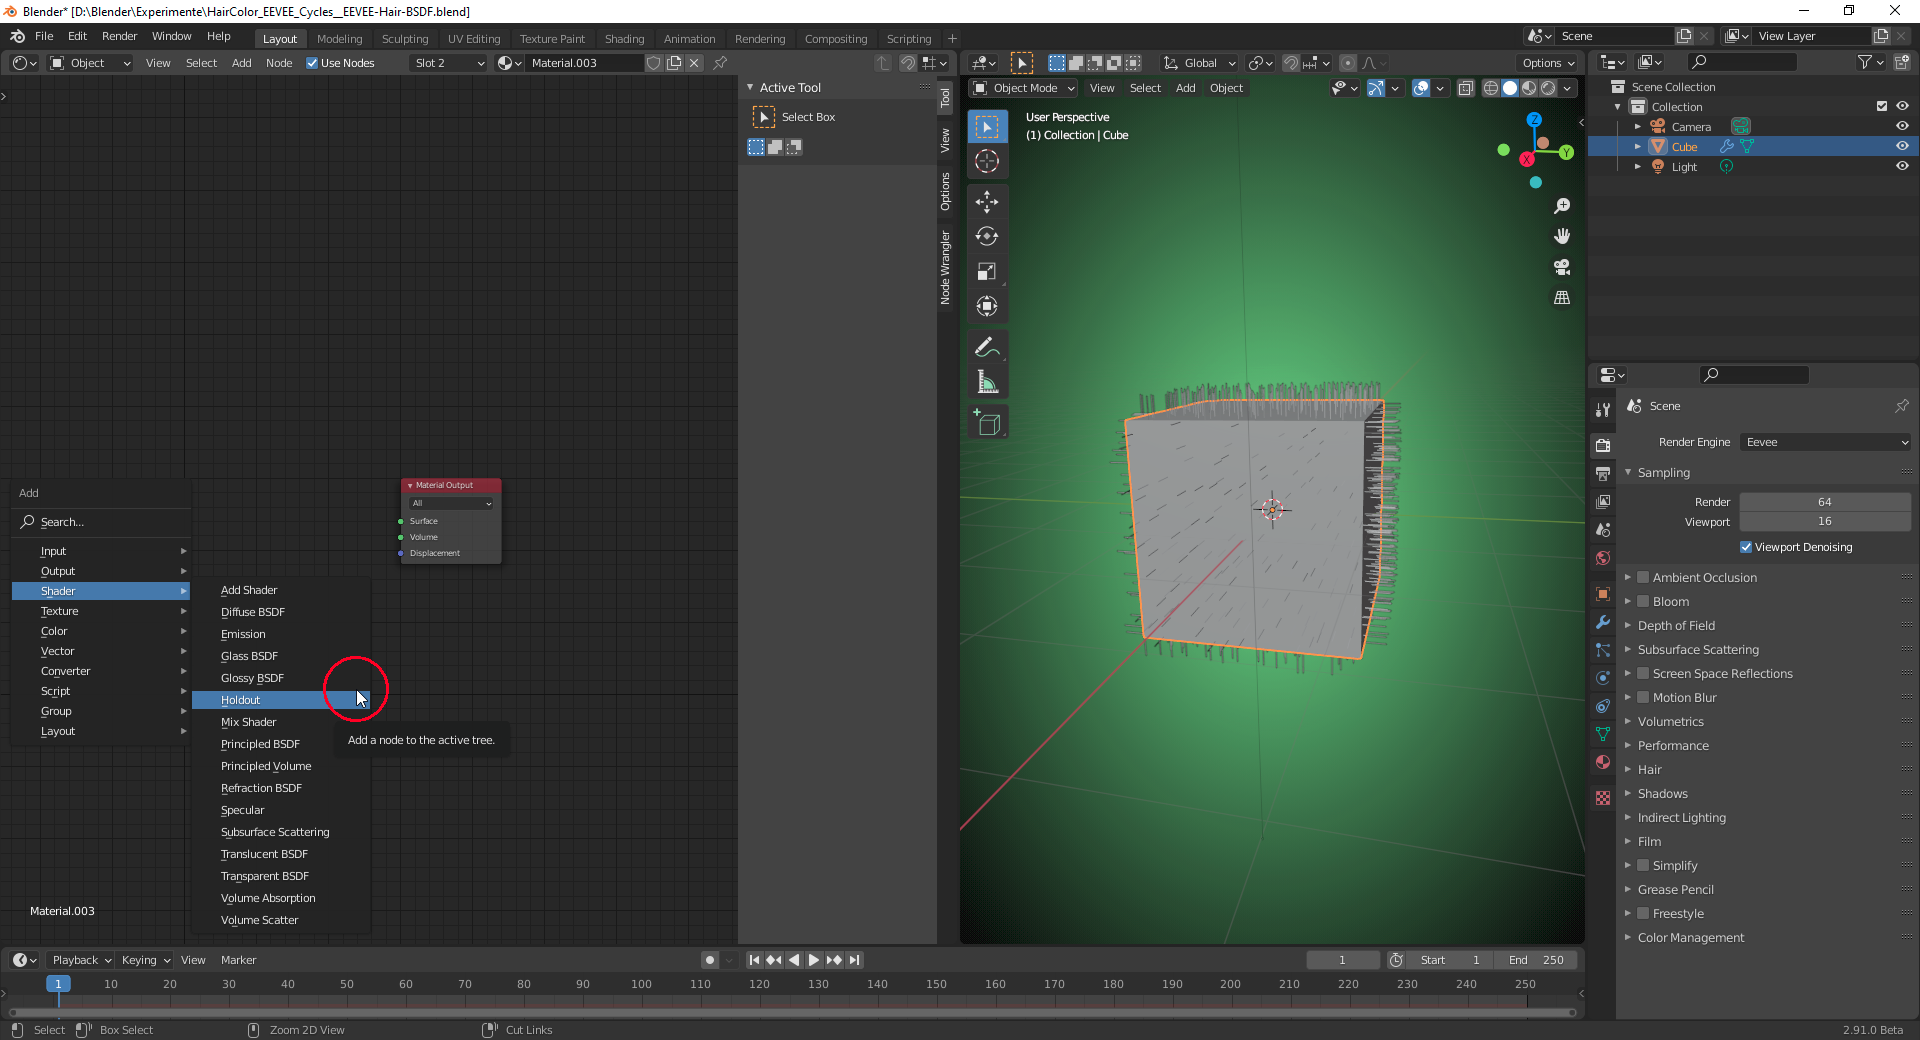
Task: Enable Bloom in the render settings
Action: click(1643, 601)
